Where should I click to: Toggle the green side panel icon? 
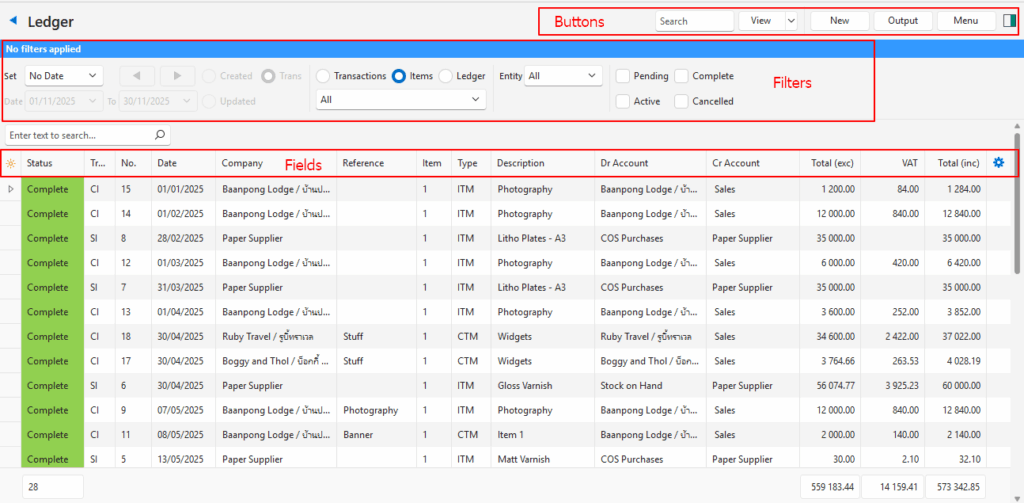1009,21
